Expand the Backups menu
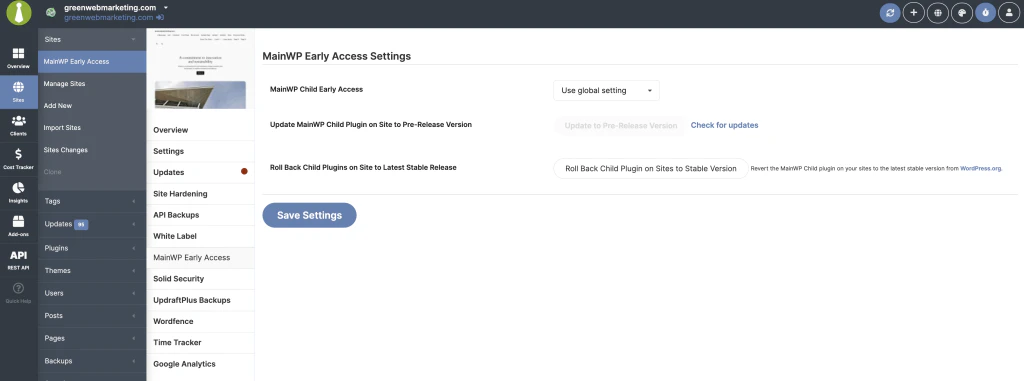Image resolution: width=1024 pixels, height=381 pixels. (92, 361)
